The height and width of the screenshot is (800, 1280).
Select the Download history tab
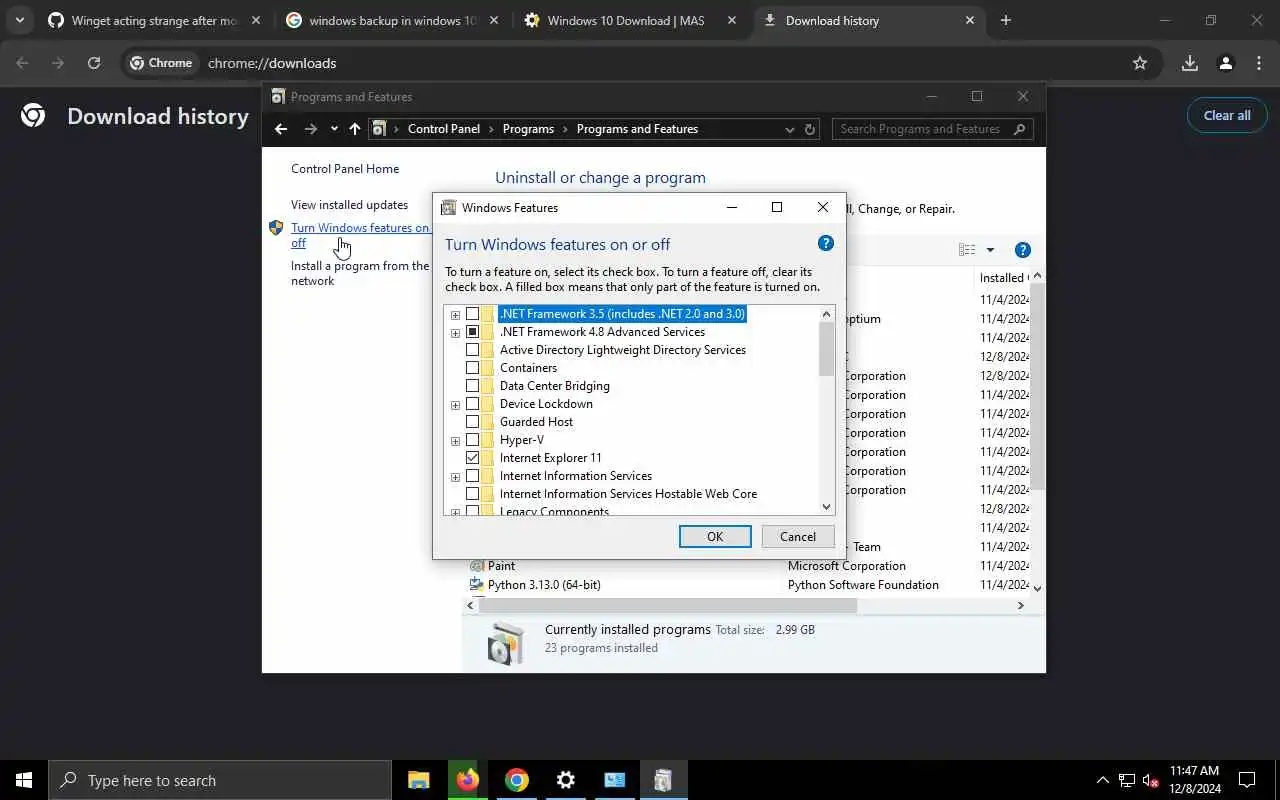[869, 20]
